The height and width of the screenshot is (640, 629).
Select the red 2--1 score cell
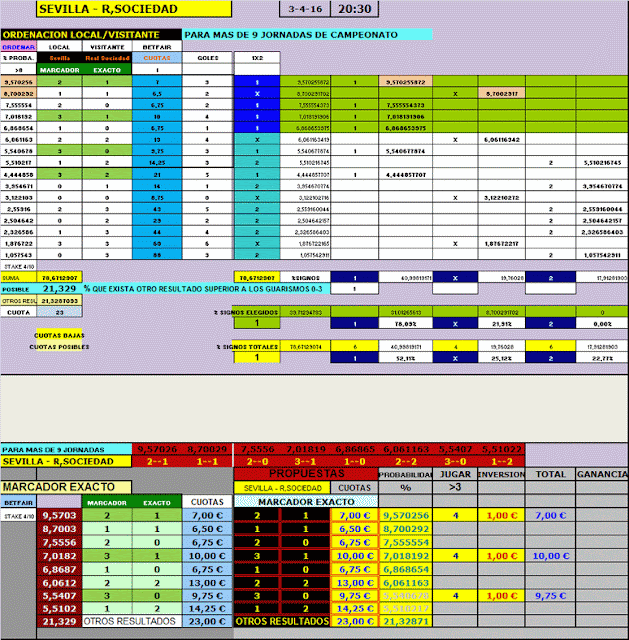[157, 462]
